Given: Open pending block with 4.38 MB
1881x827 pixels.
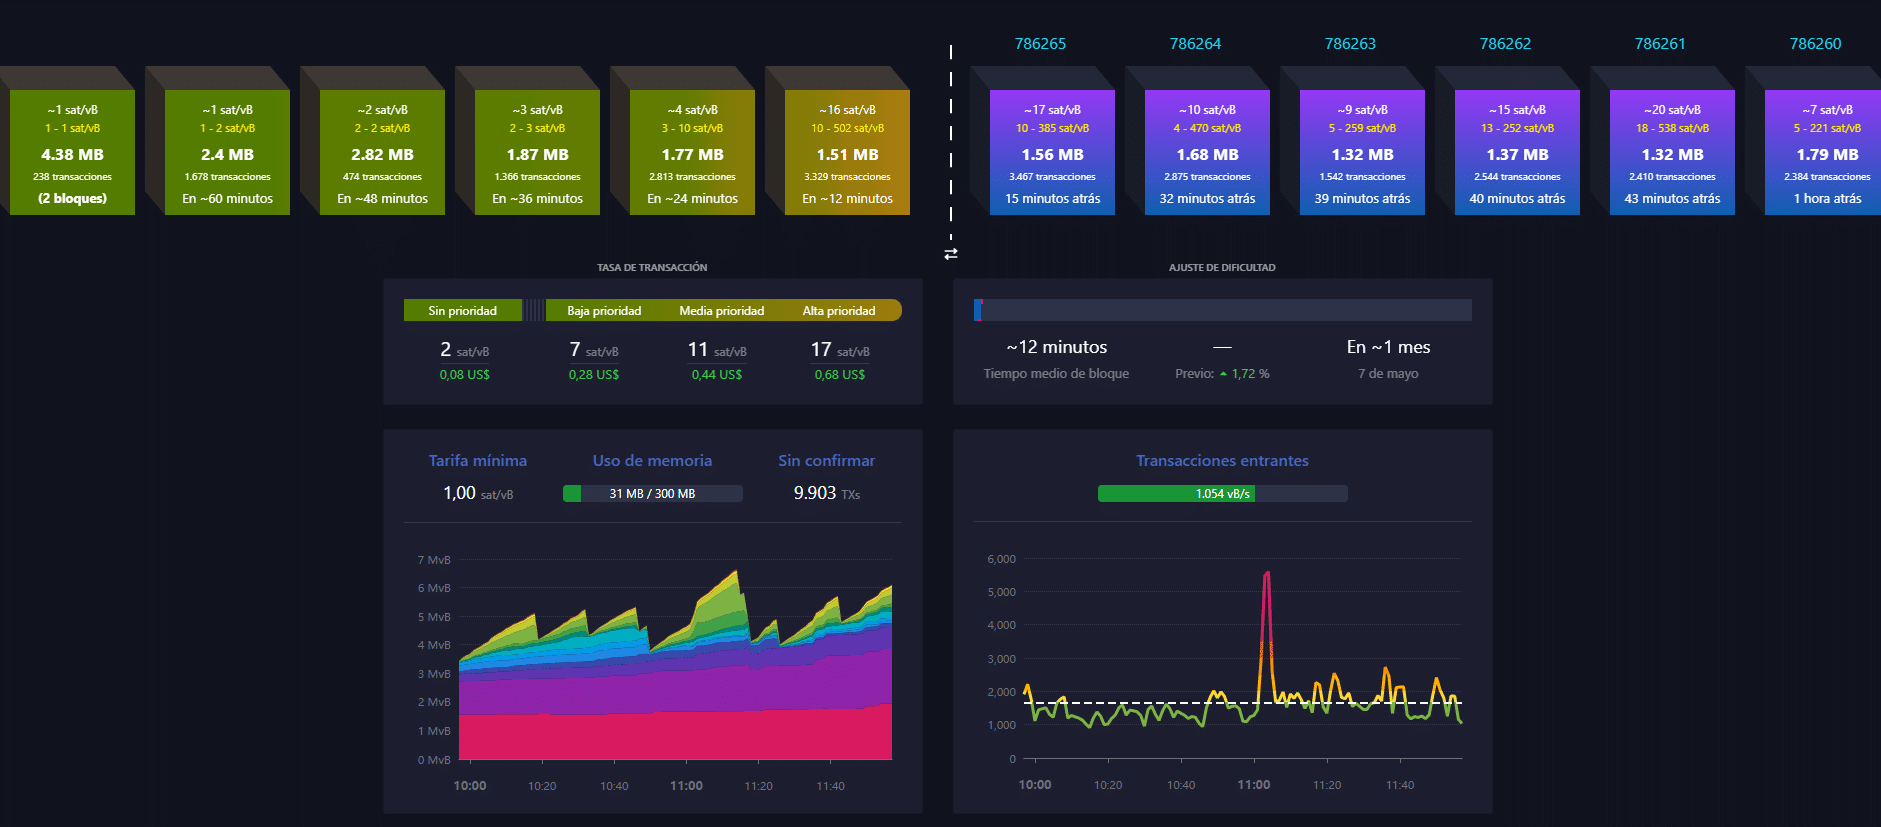Looking at the screenshot, I should (72, 152).
